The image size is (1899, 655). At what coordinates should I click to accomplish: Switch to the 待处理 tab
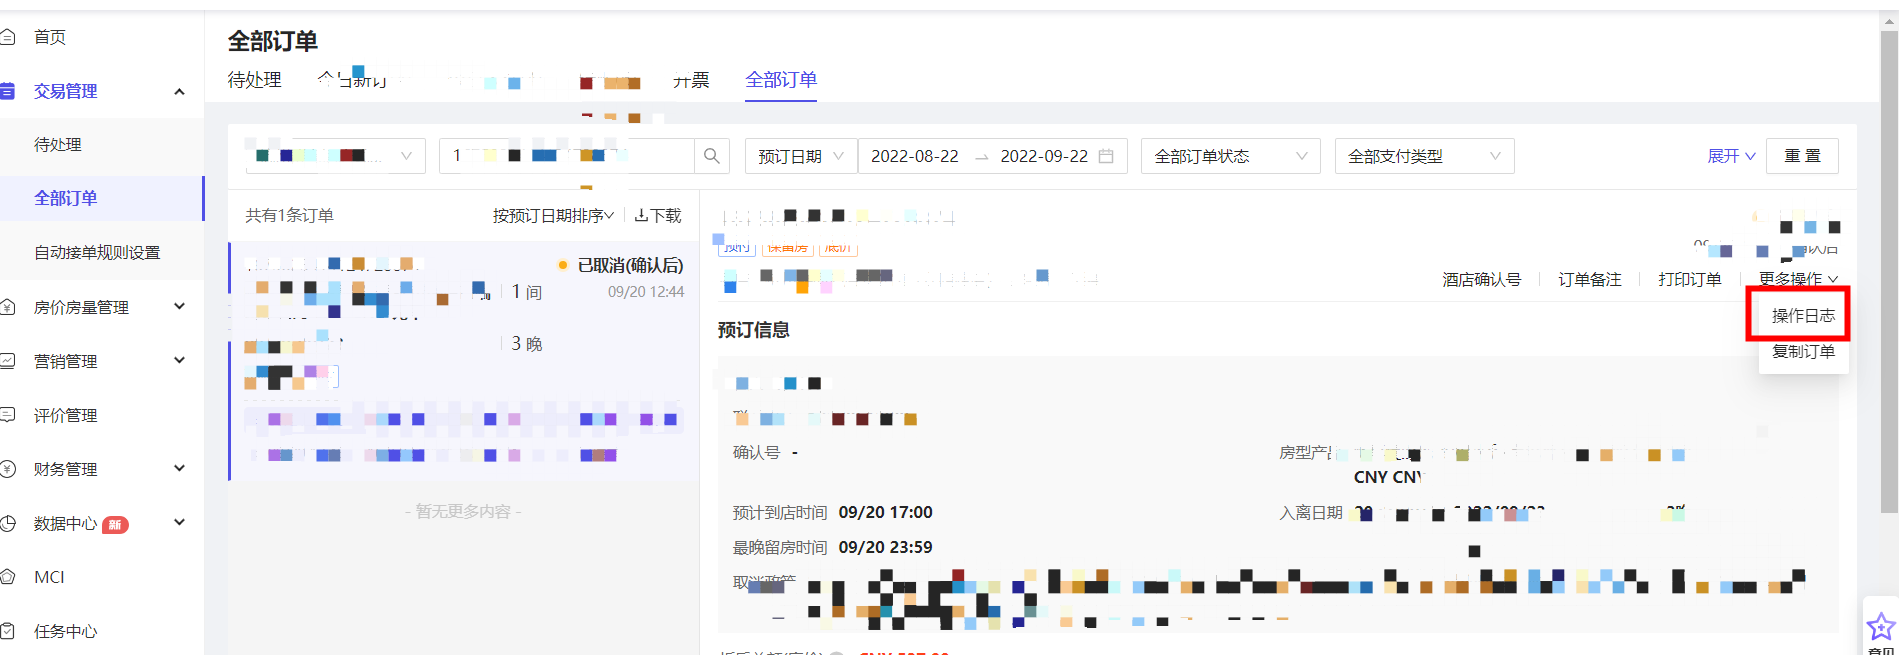254,80
